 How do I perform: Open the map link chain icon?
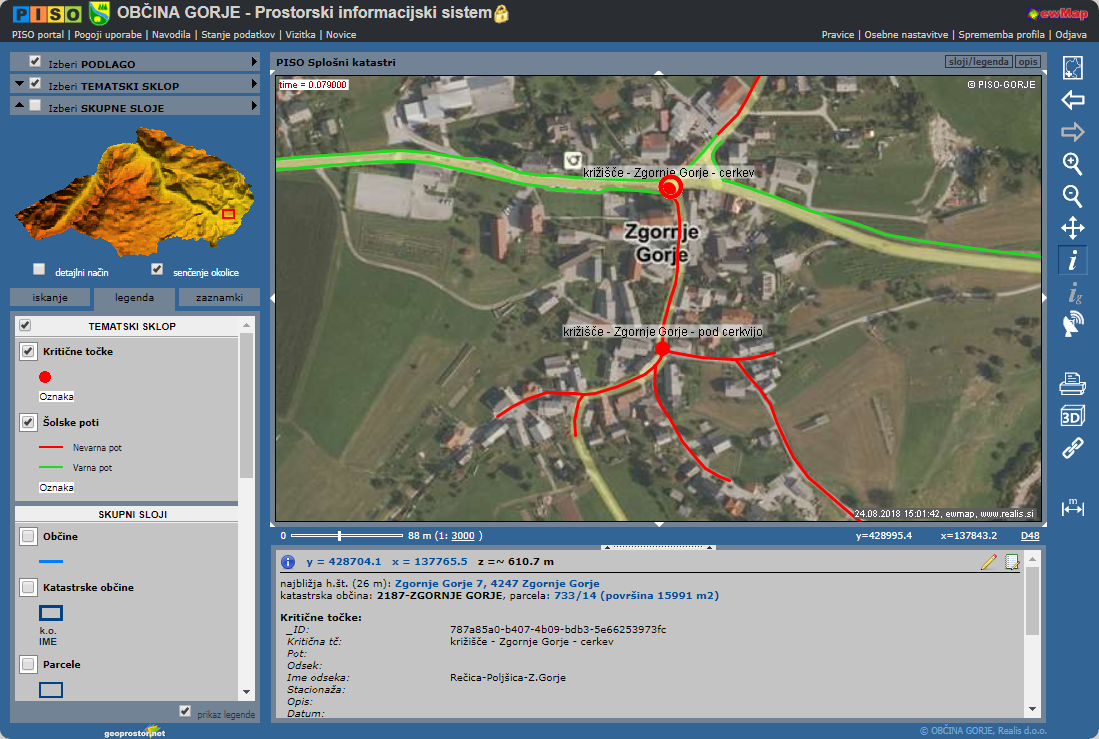coord(1072,448)
